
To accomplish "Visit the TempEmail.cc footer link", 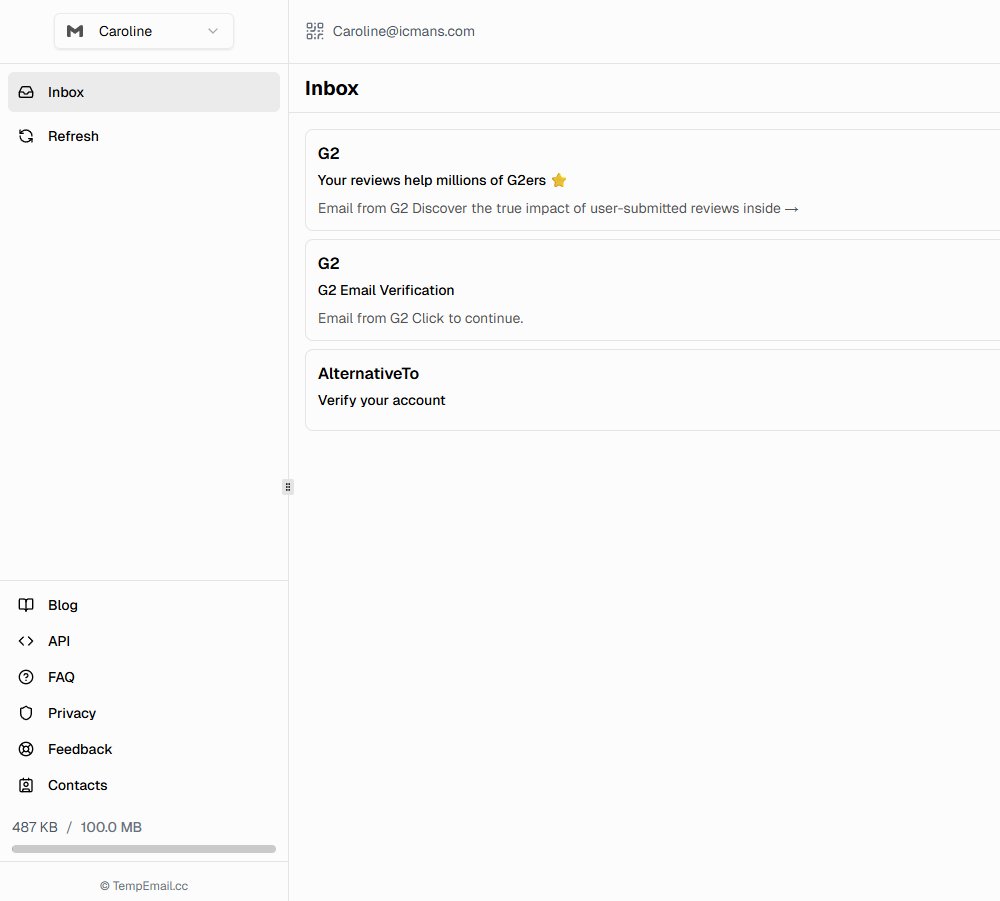I will pyautogui.click(x=144, y=886).
